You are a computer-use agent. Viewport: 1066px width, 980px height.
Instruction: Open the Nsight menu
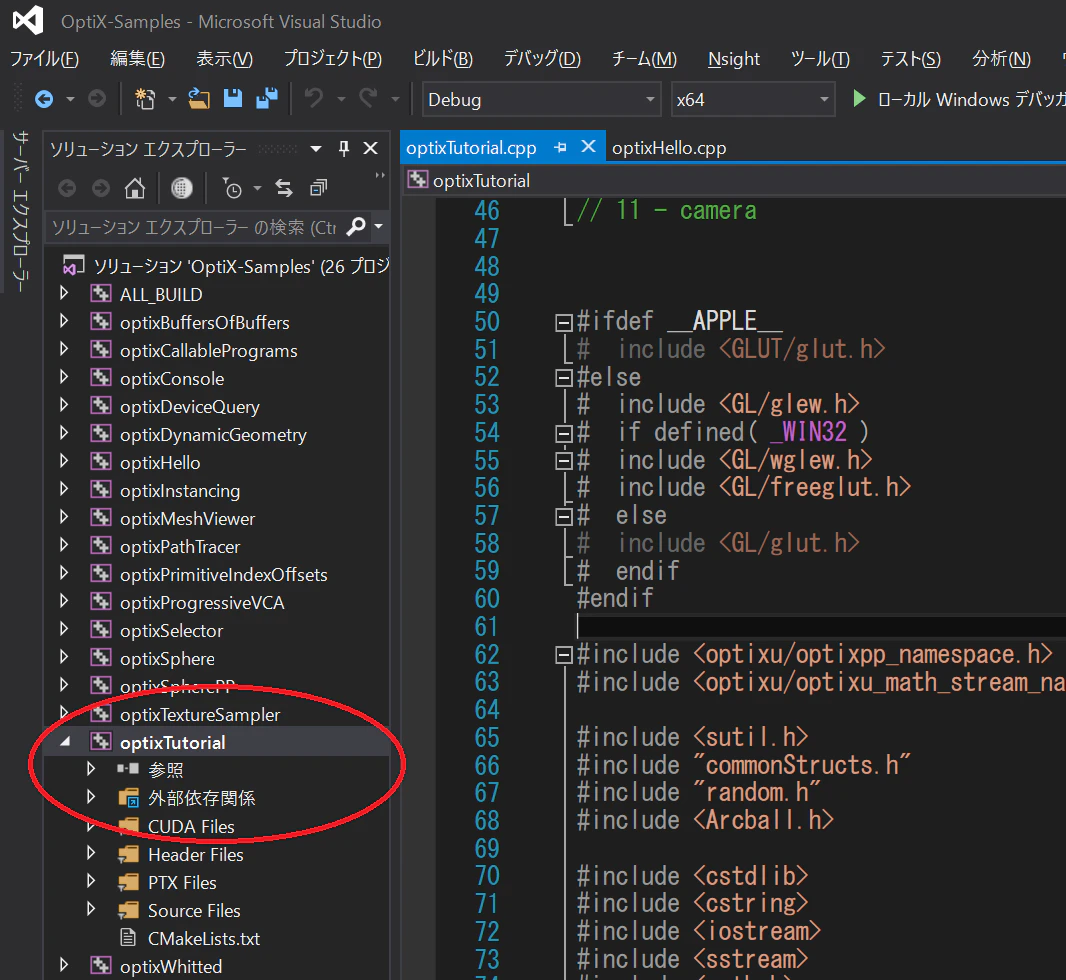tap(734, 59)
